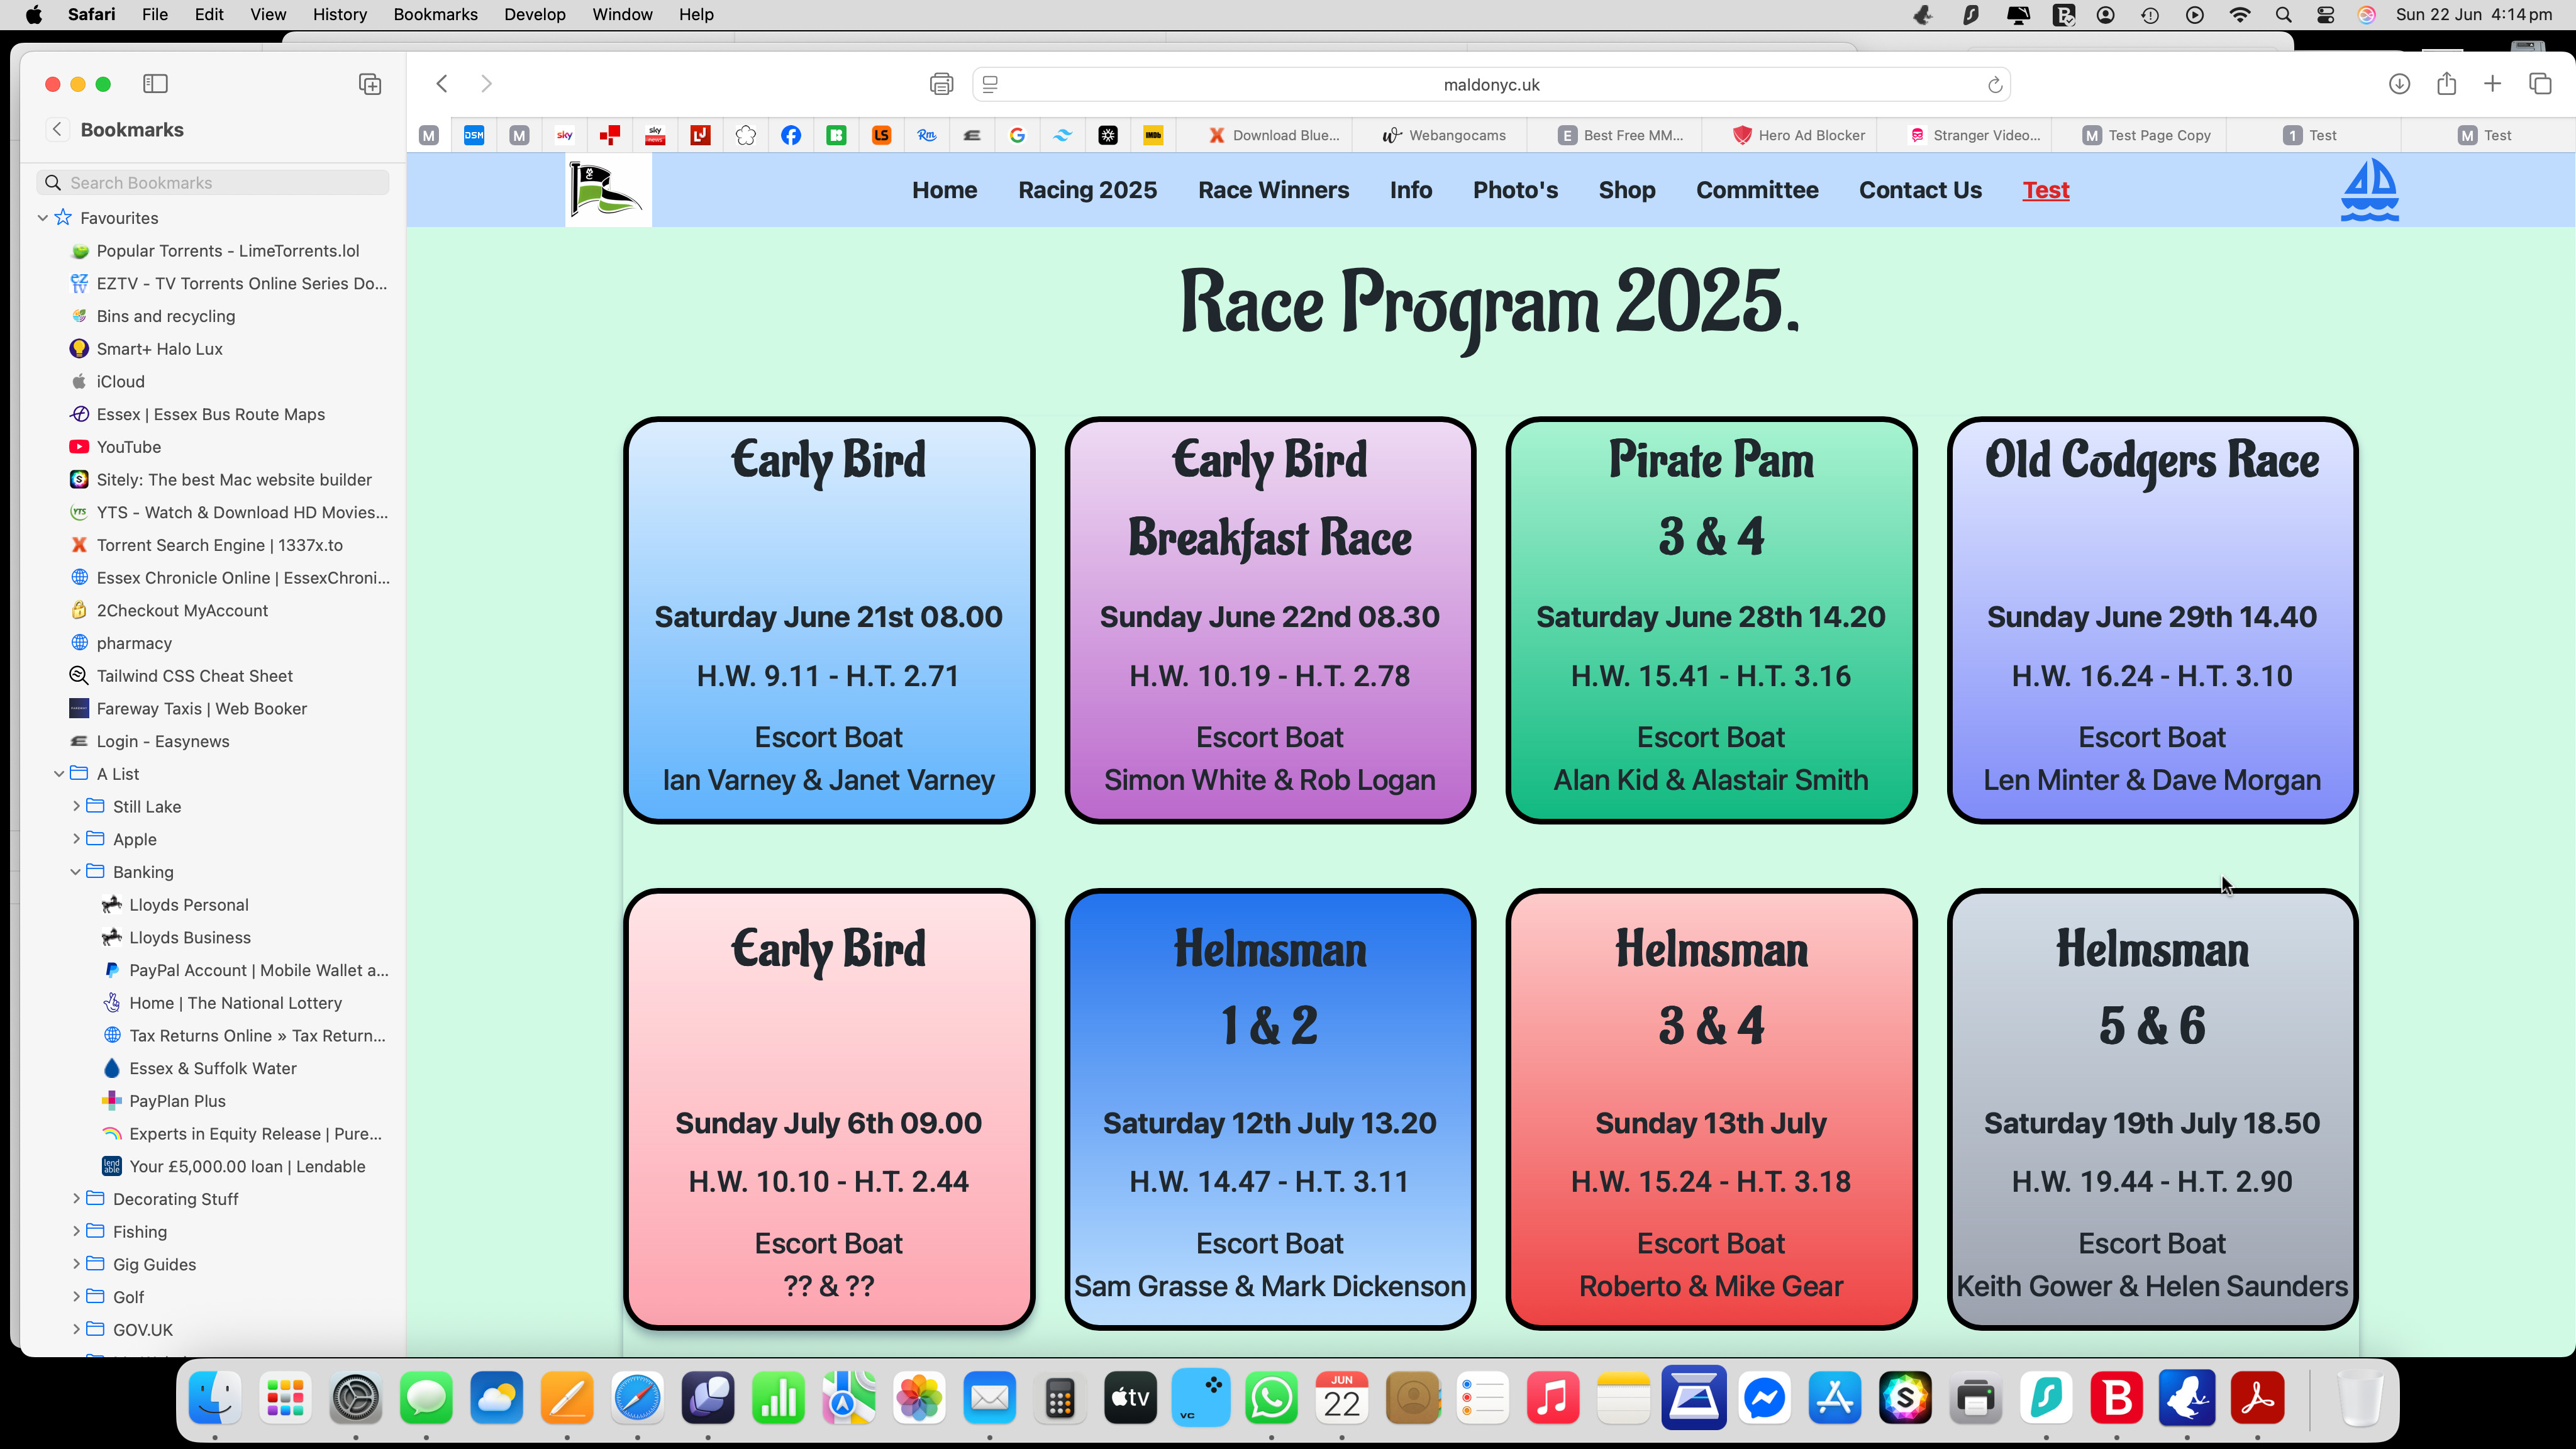
Task: Open the Contact Us nav link
Action: (x=1920, y=190)
